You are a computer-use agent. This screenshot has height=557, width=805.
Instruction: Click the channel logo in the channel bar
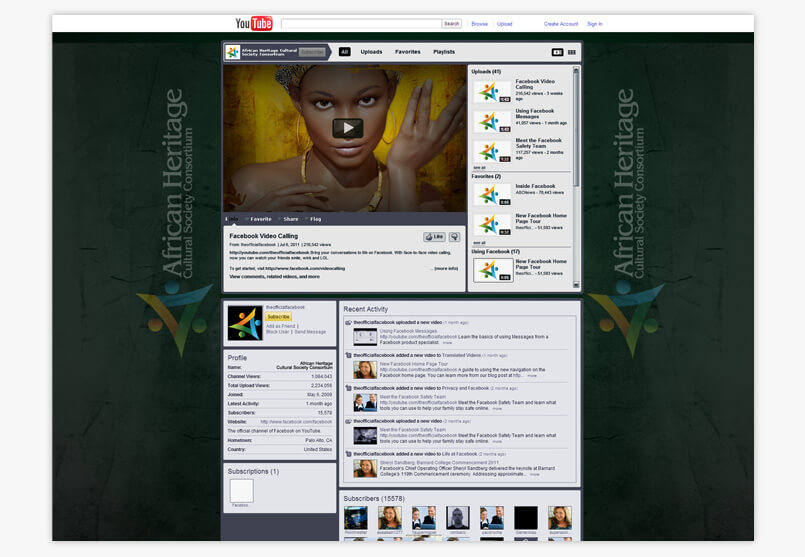click(x=233, y=52)
